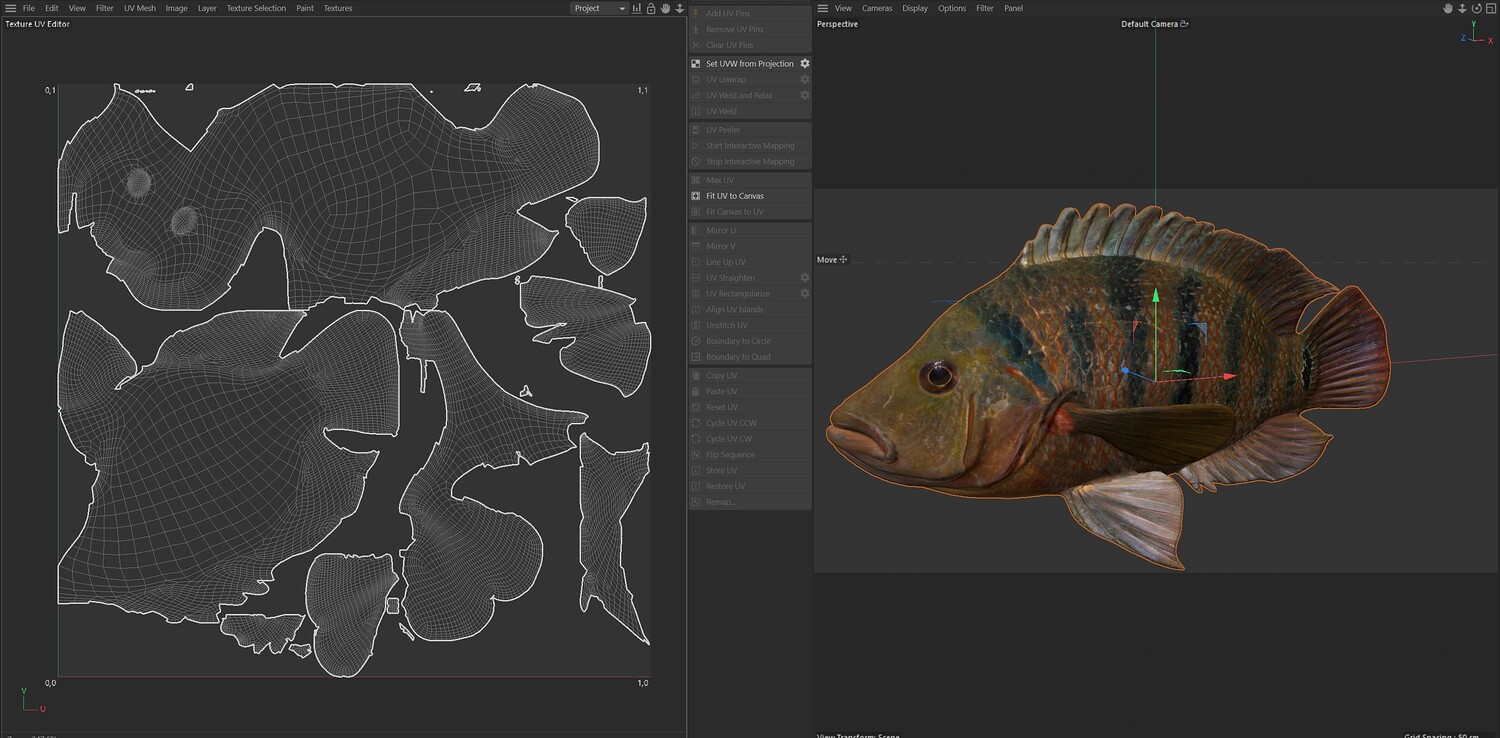This screenshot has height=738, width=1500.
Task: Open the Perspective viewport hamburger menu
Action: pyautogui.click(x=823, y=8)
